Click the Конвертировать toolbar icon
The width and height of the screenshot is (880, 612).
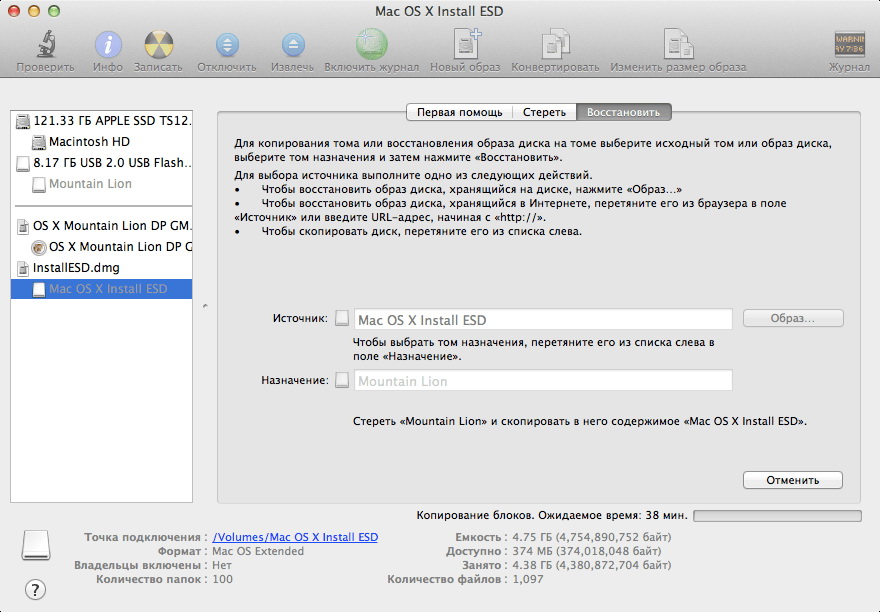(x=555, y=44)
